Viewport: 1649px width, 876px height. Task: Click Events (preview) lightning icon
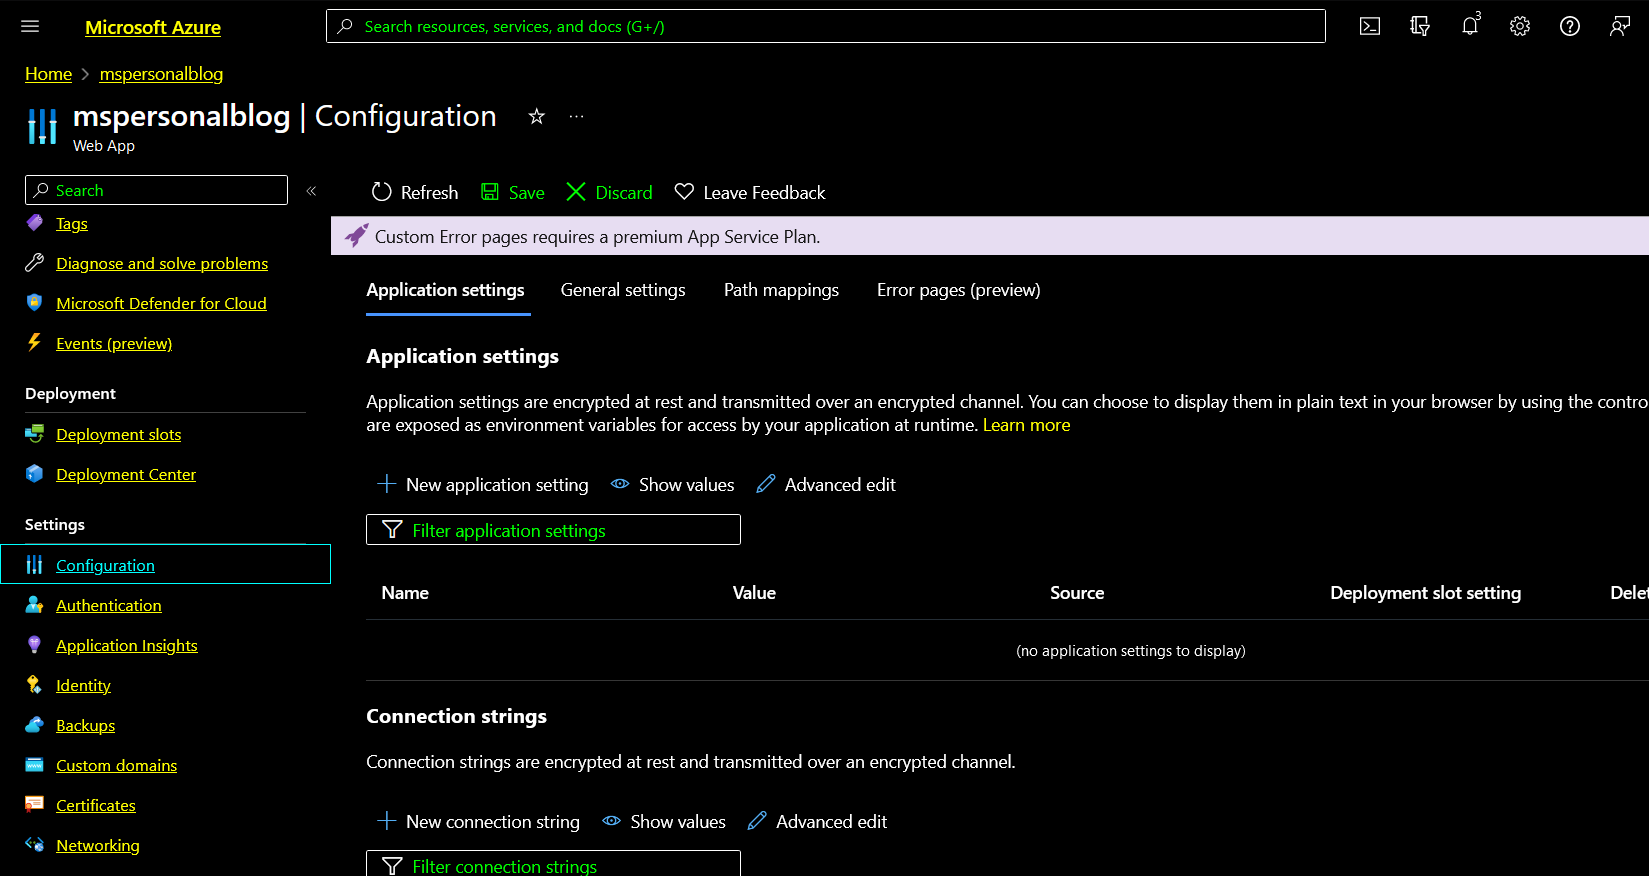(x=35, y=343)
